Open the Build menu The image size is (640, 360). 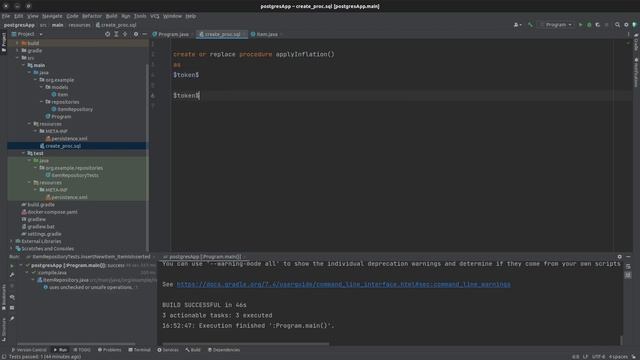click(111, 16)
